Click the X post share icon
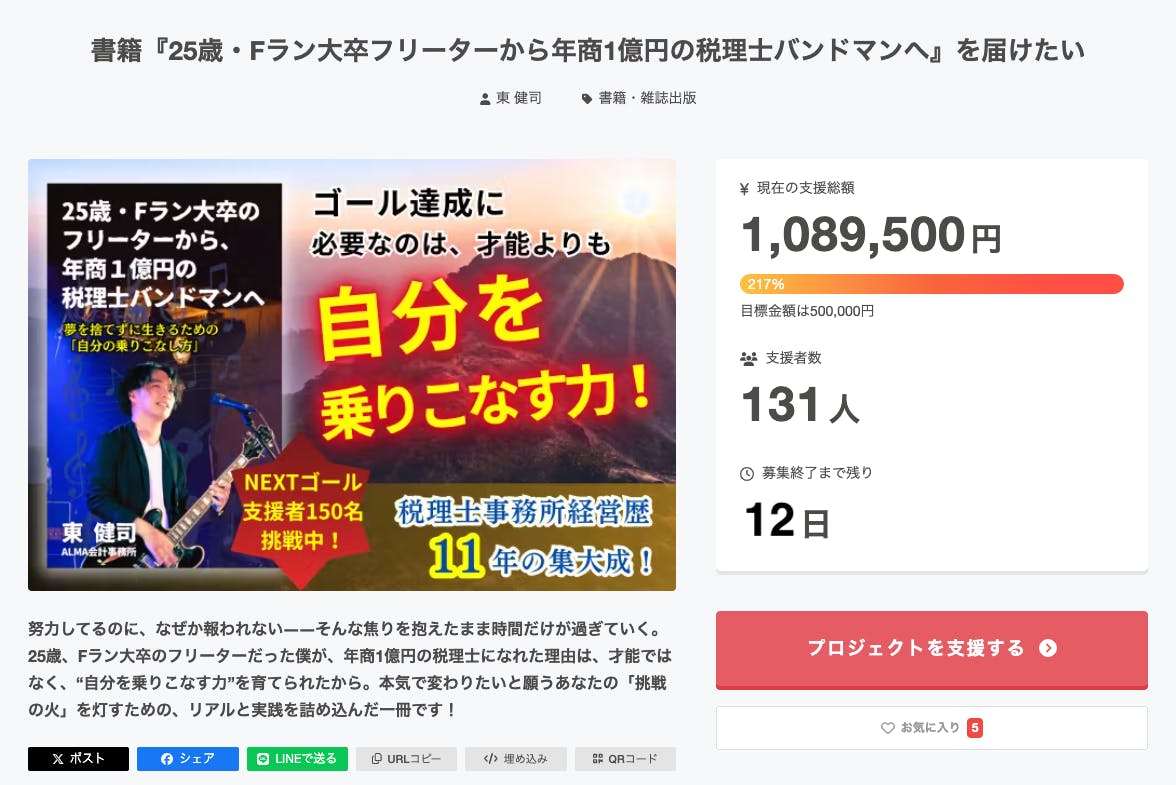Viewport: 1176px width, 785px height. pyautogui.click(x=59, y=759)
